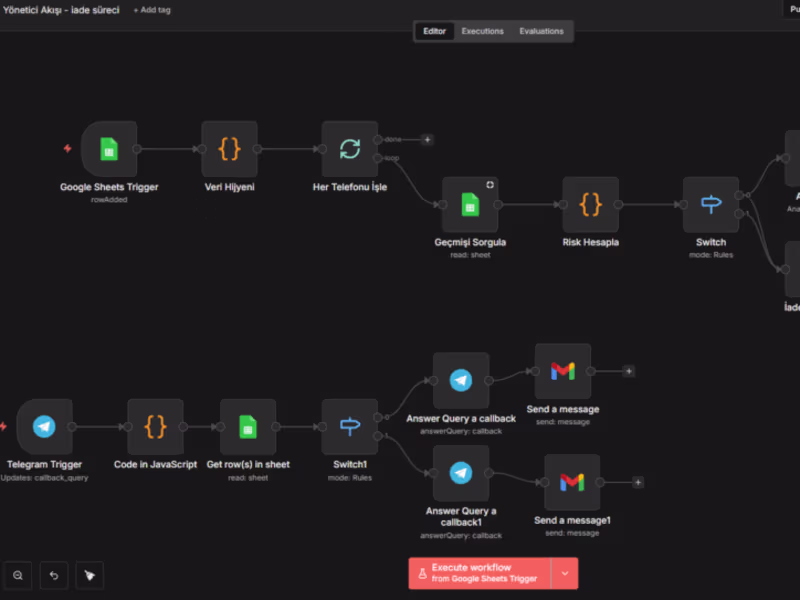
Task: Click the zoom out control
Action: (18, 575)
